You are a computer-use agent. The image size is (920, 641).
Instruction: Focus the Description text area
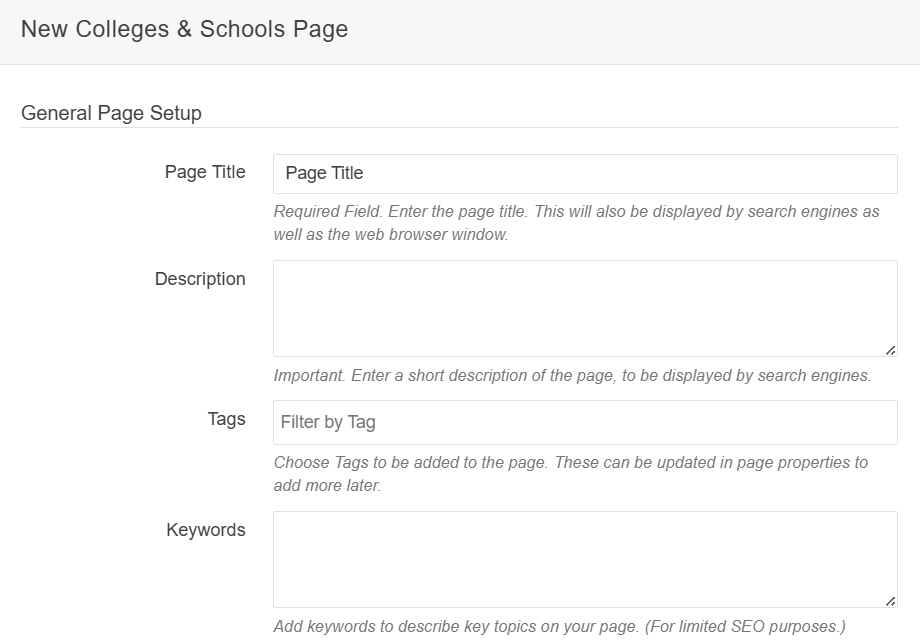click(x=585, y=308)
